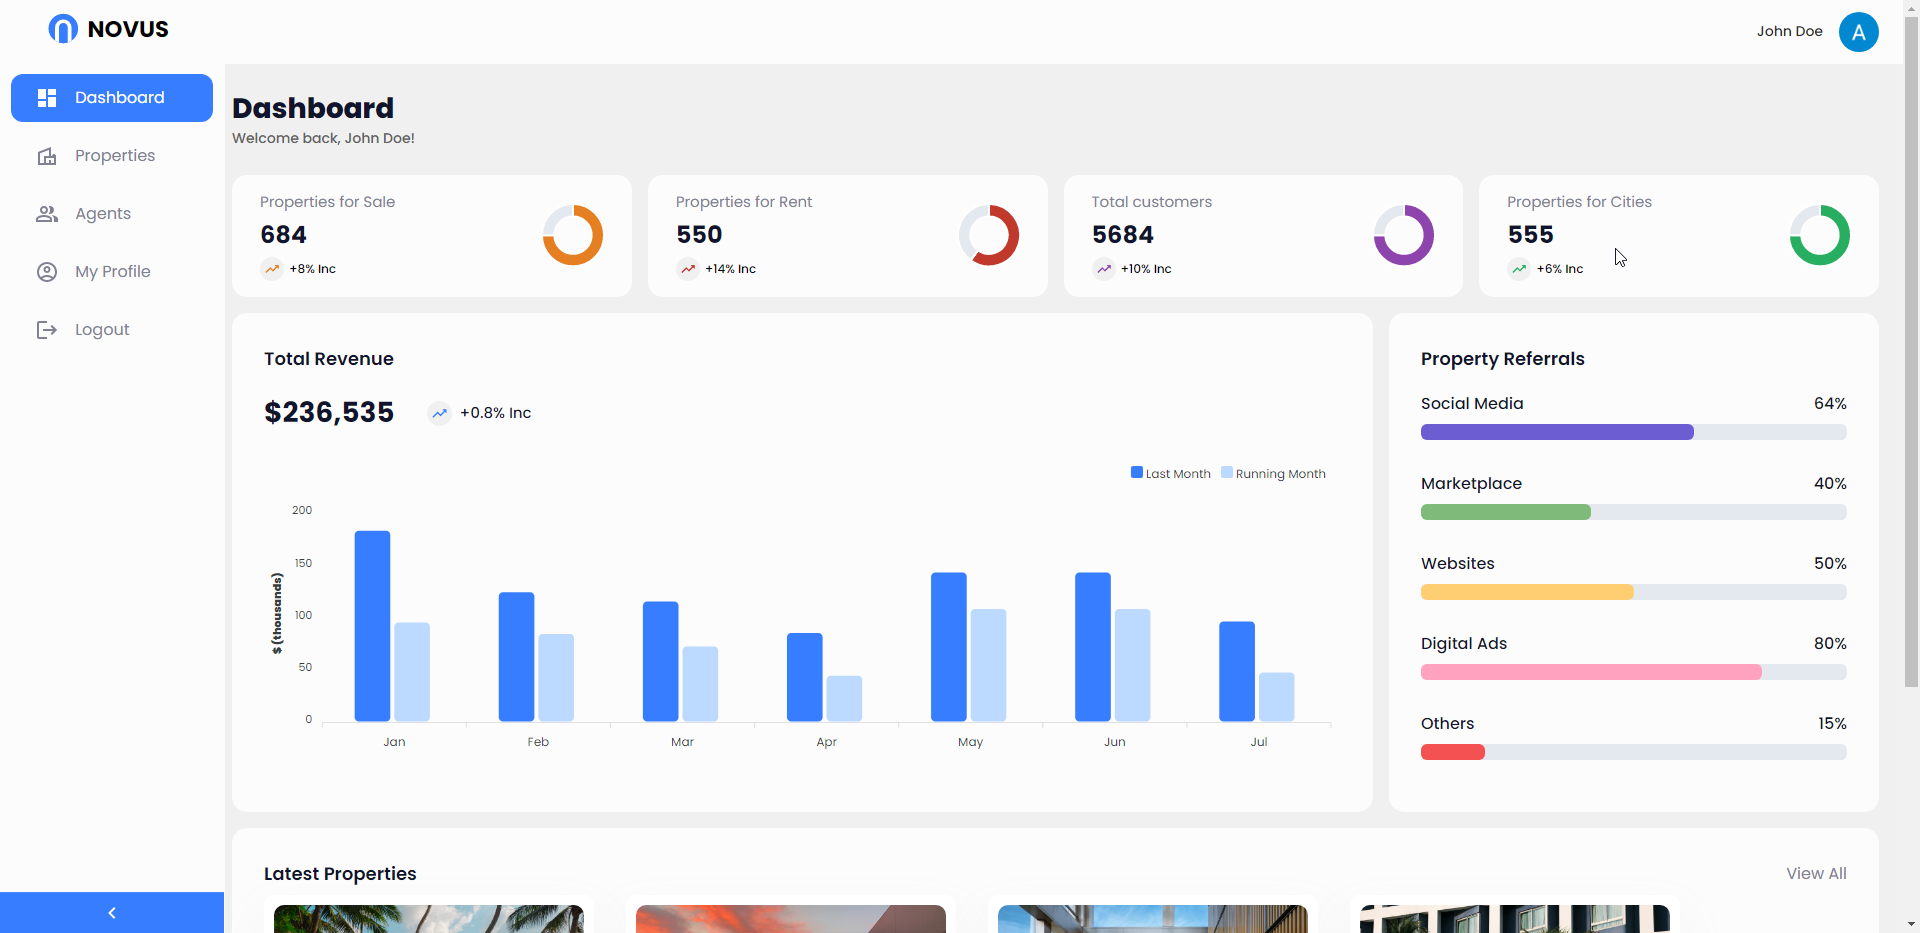Open the user avatar circle
Screen dimensions: 1920x933
1859,31
